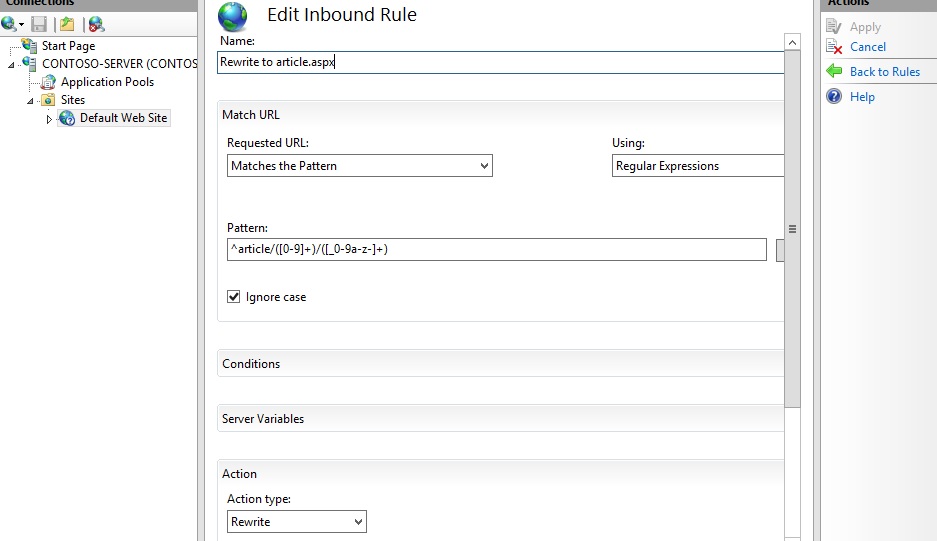Click the green Back to Rules arrow icon
Viewport: 937px width, 541px height.
(834, 72)
